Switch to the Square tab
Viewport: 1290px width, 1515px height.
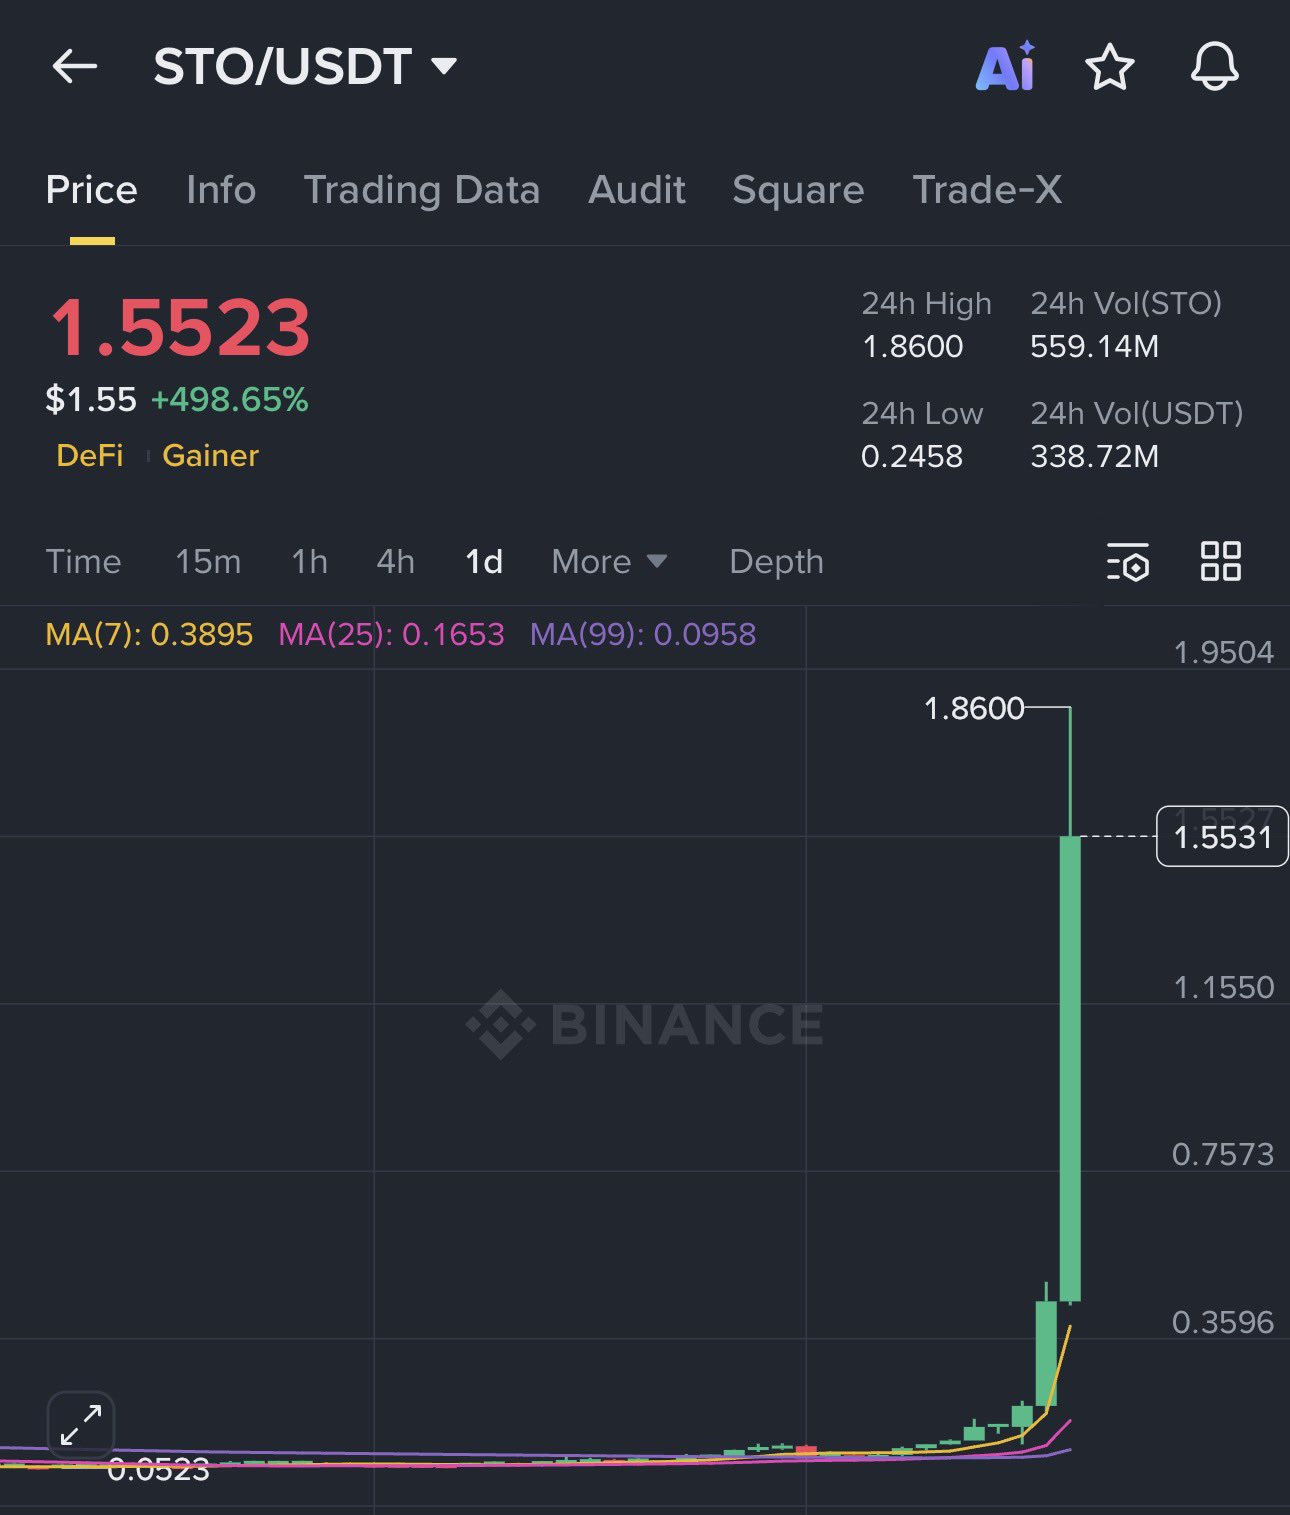(798, 190)
